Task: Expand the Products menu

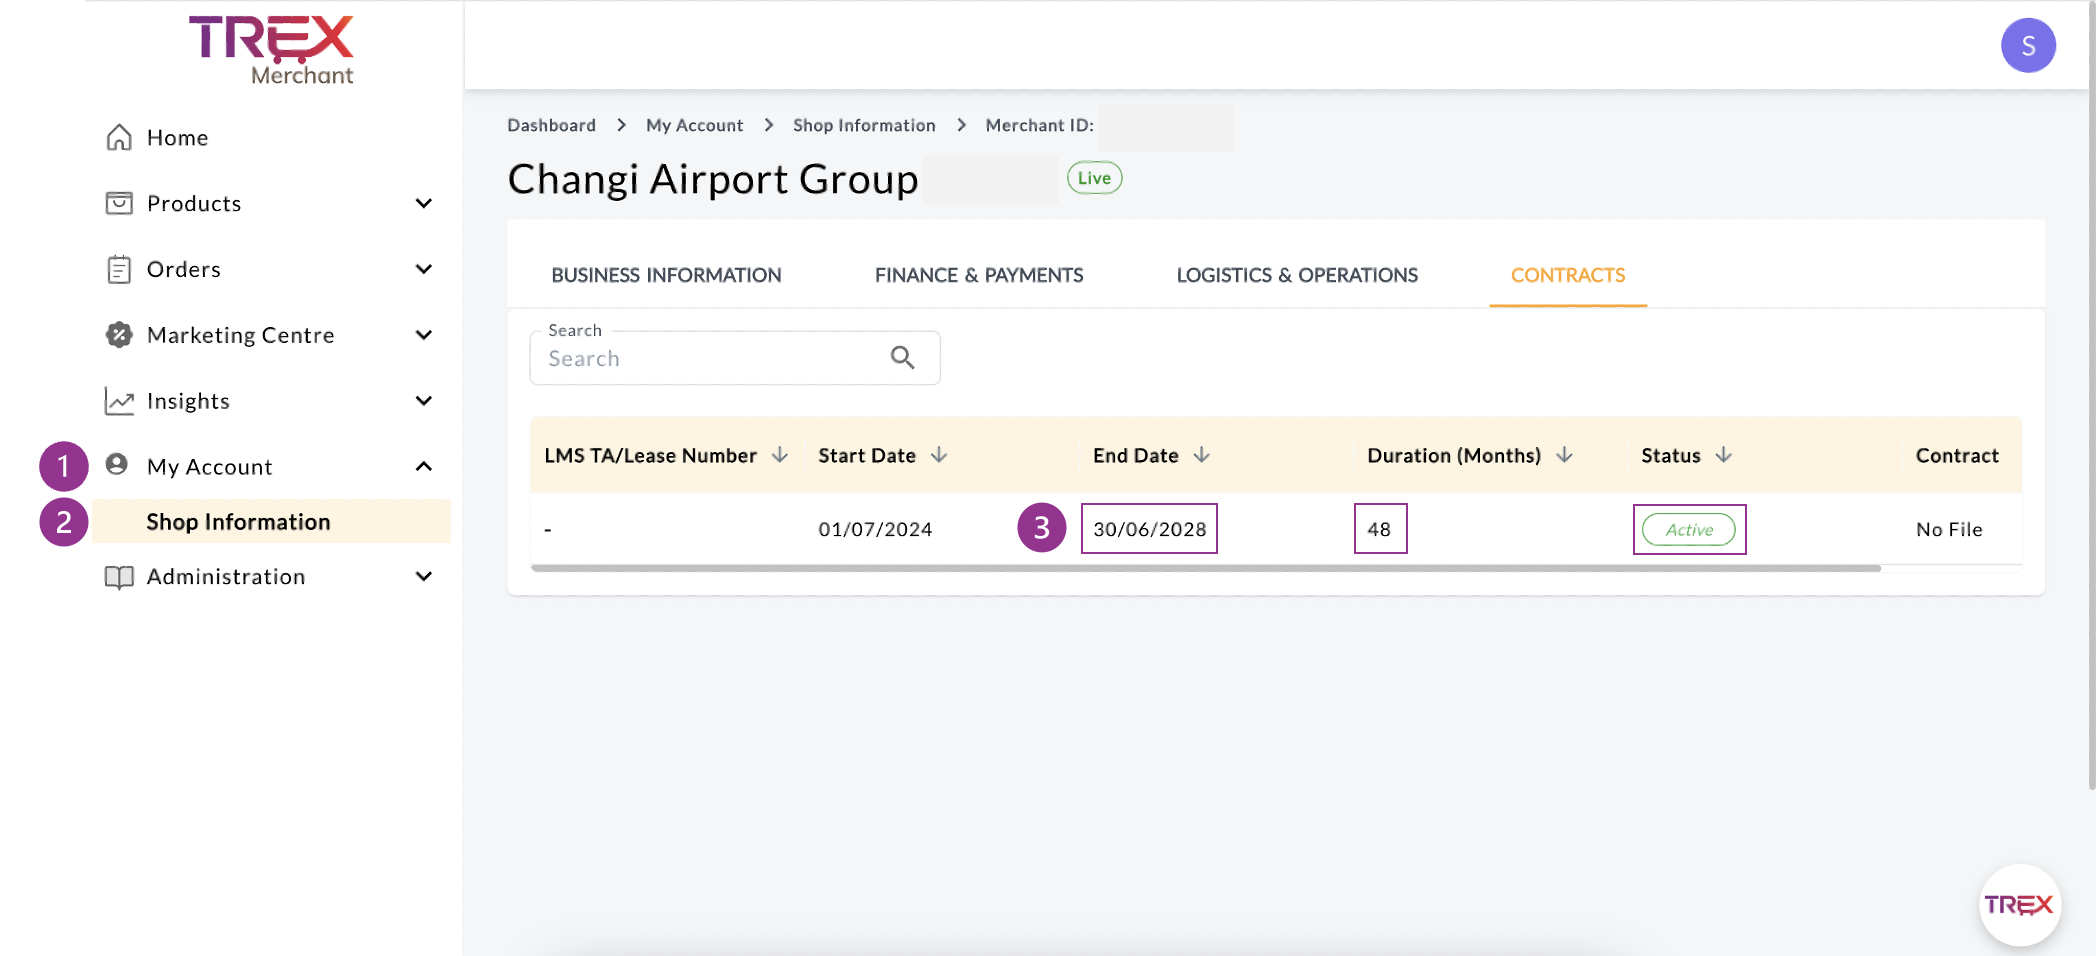Action: [x=424, y=204]
